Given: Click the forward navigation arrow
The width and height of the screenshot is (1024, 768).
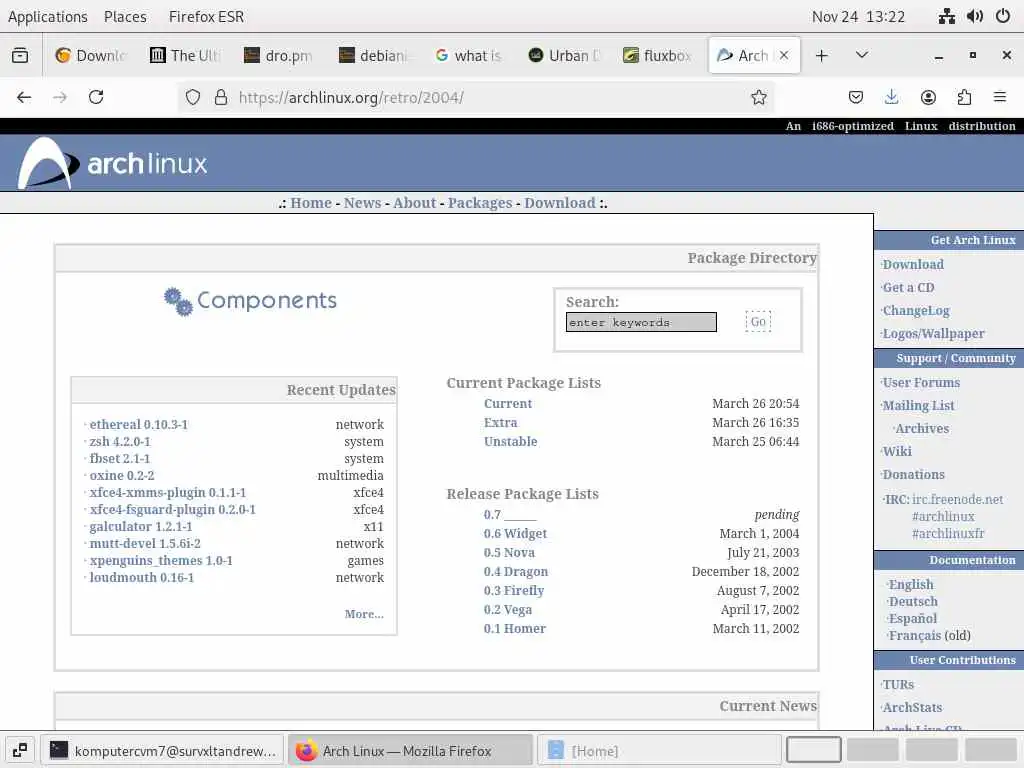Looking at the screenshot, I should 60,97.
